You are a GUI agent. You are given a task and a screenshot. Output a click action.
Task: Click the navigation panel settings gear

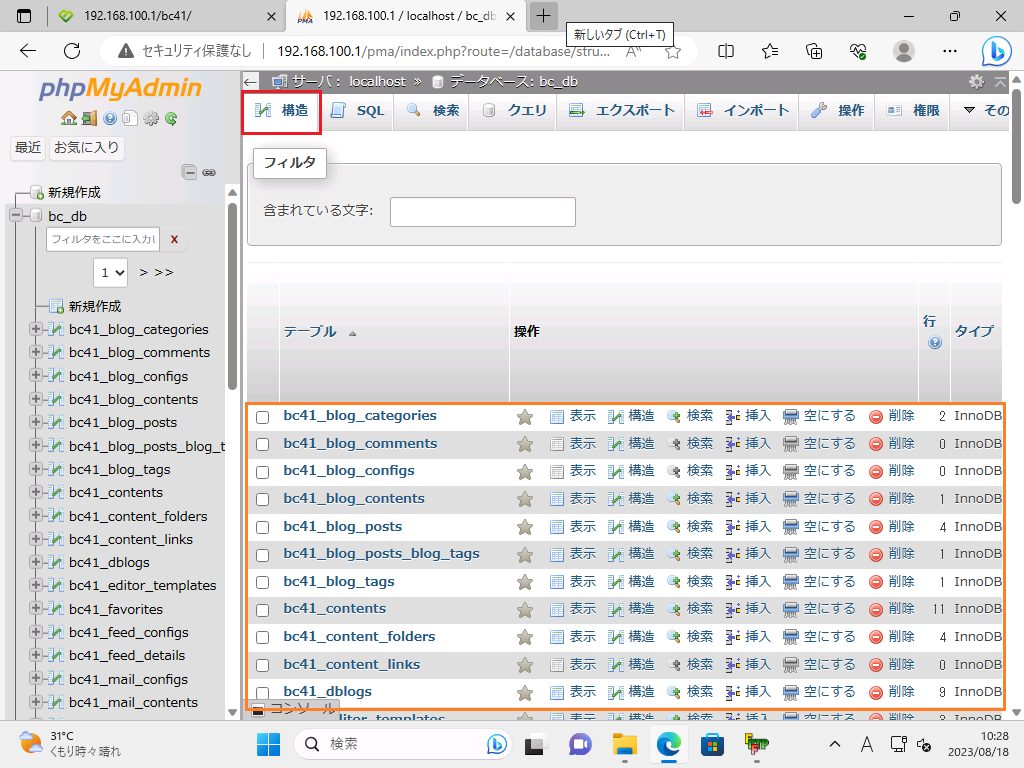pos(151,118)
